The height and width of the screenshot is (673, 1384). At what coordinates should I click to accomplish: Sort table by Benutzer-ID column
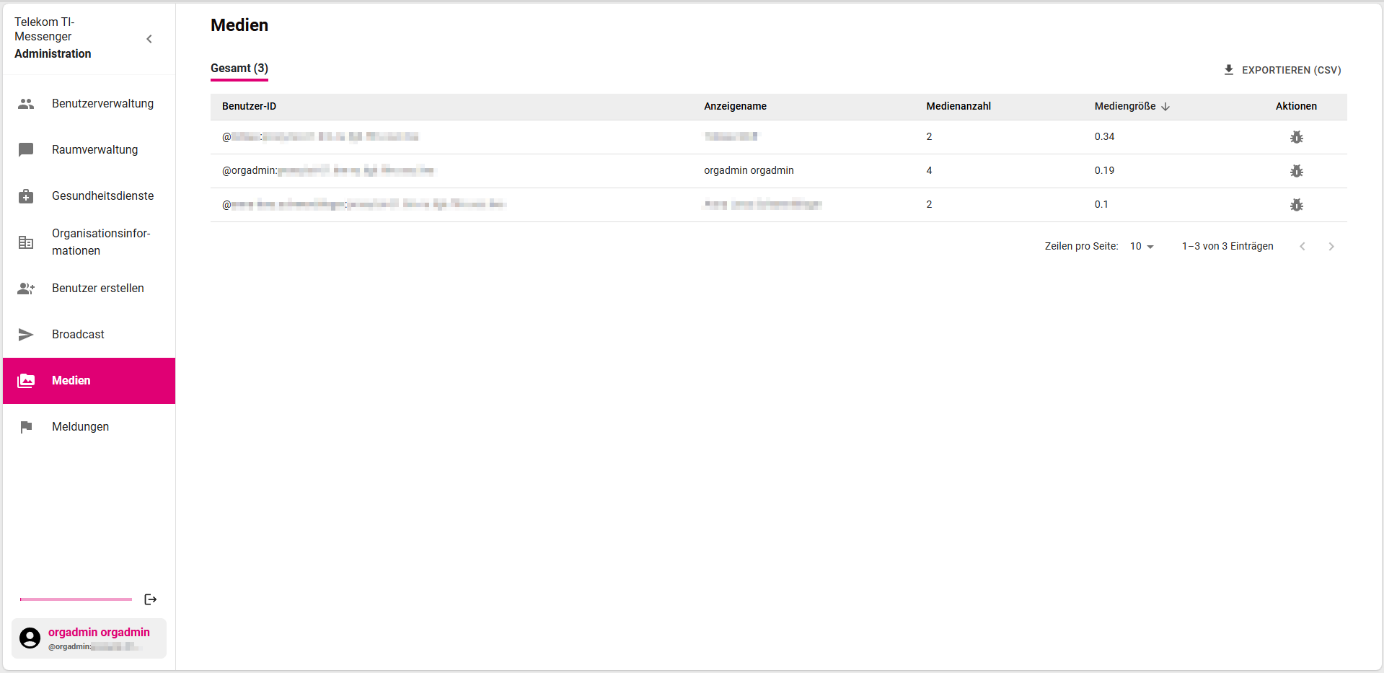click(249, 106)
